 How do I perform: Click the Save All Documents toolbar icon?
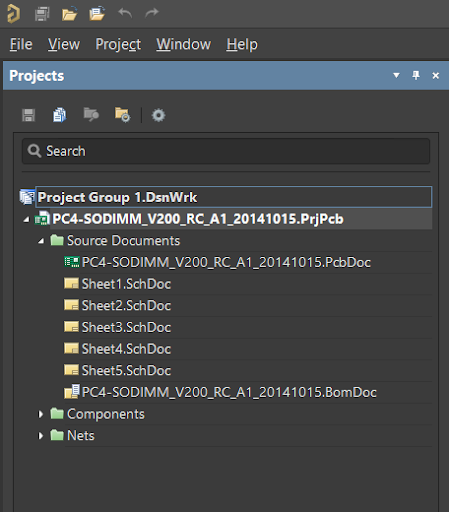pos(42,14)
